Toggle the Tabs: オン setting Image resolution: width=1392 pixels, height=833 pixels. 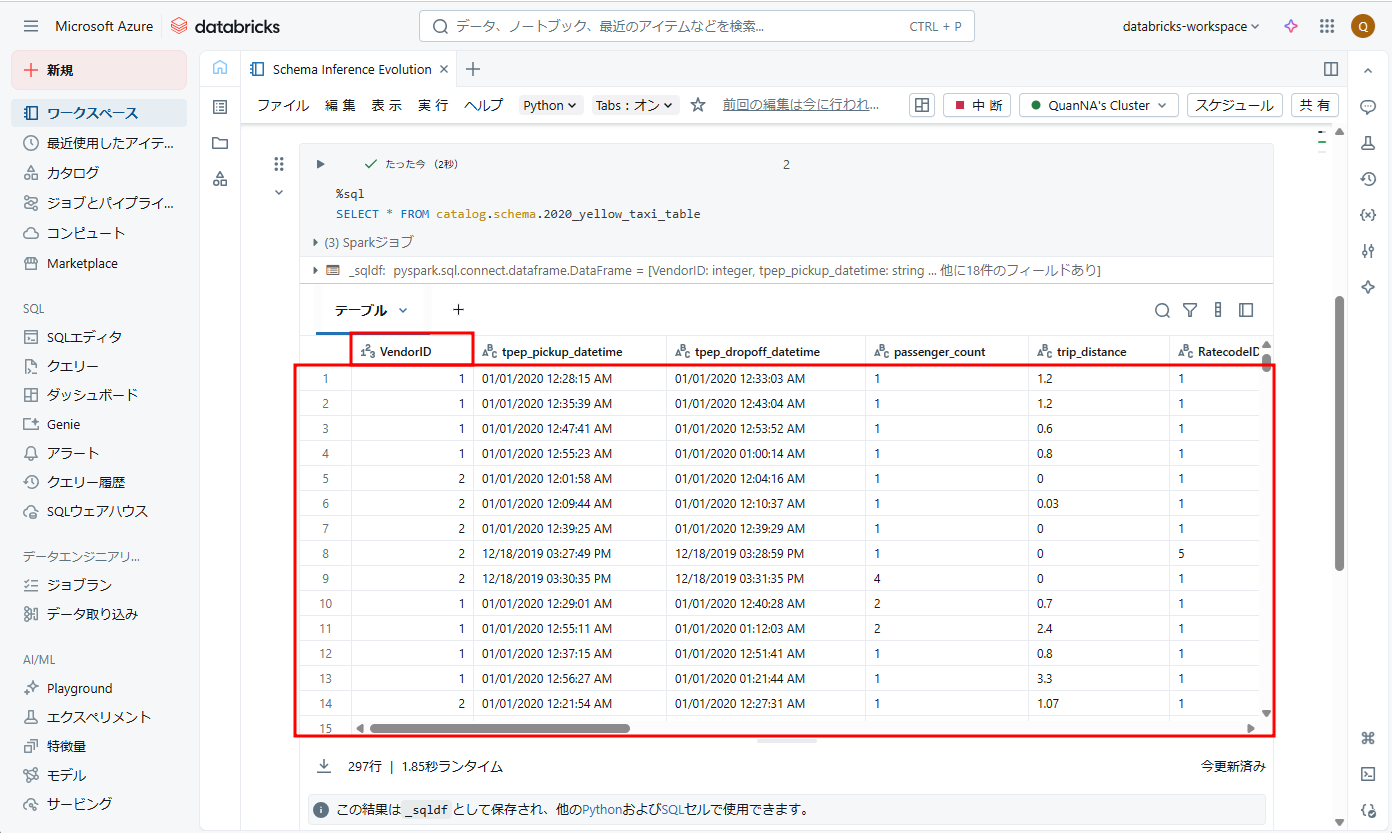(x=636, y=105)
